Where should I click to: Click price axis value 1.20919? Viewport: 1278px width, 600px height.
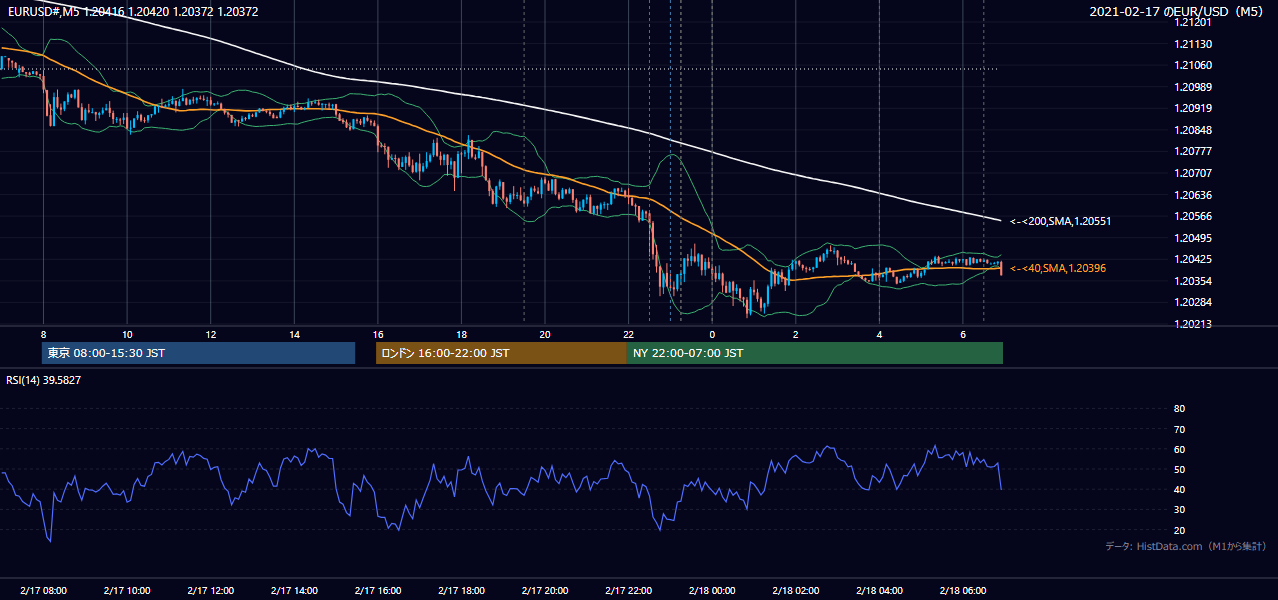(x=1193, y=108)
